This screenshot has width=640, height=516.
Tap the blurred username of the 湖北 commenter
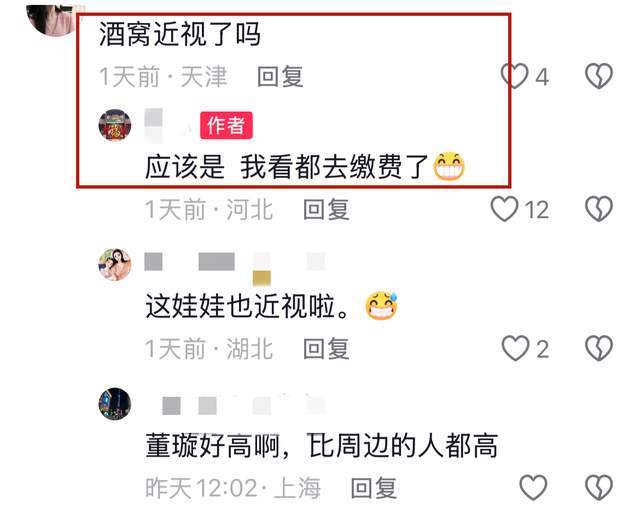235,265
